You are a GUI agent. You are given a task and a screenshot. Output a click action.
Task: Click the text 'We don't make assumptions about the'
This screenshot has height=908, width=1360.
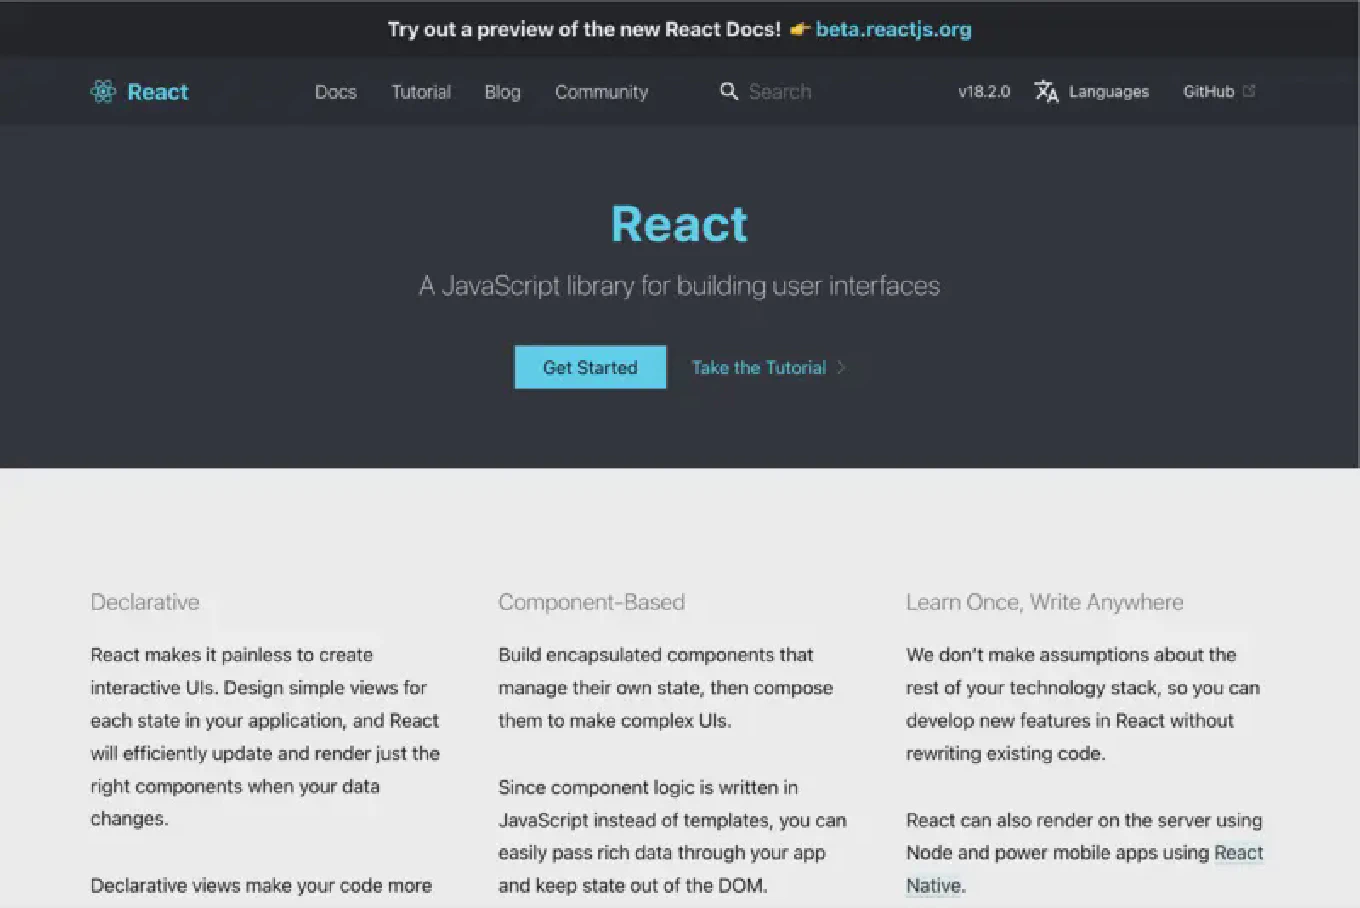[x=1071, y=655]
